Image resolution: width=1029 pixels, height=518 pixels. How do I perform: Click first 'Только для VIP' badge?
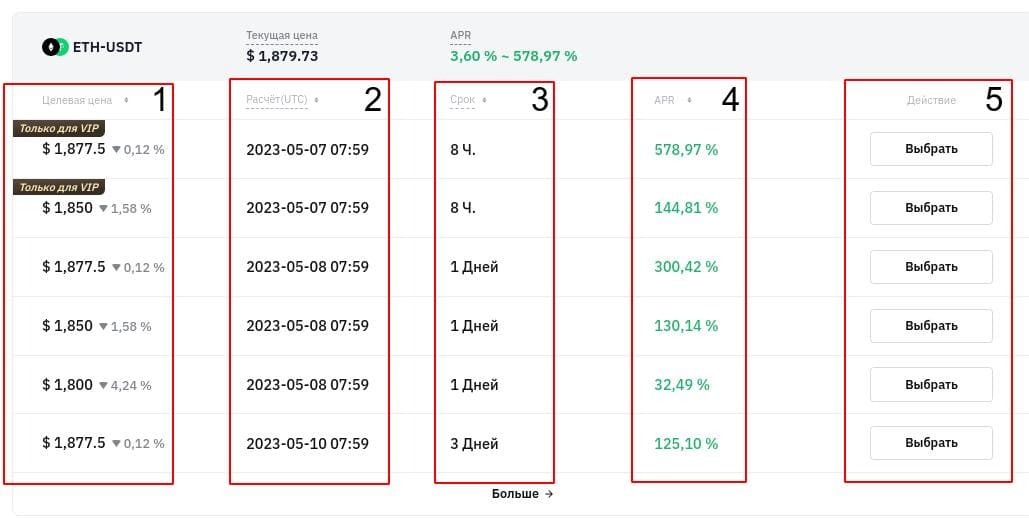coord(59,129)
